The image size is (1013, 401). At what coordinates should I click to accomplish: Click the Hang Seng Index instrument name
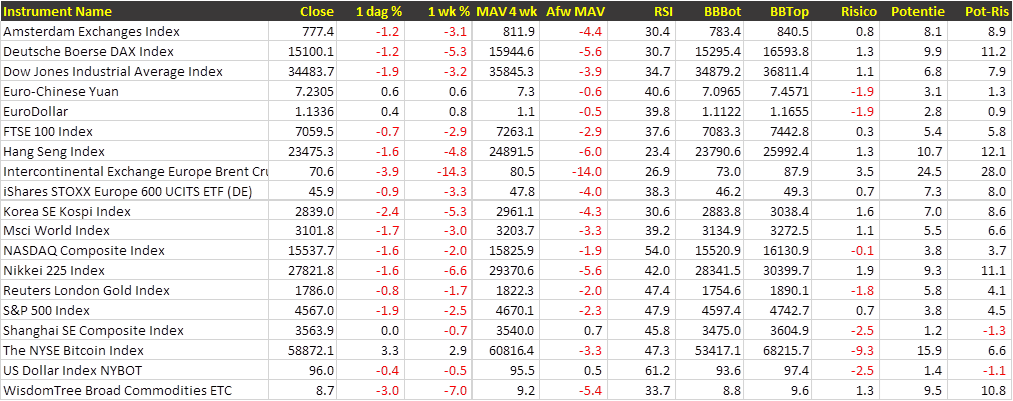click(54, 151)
